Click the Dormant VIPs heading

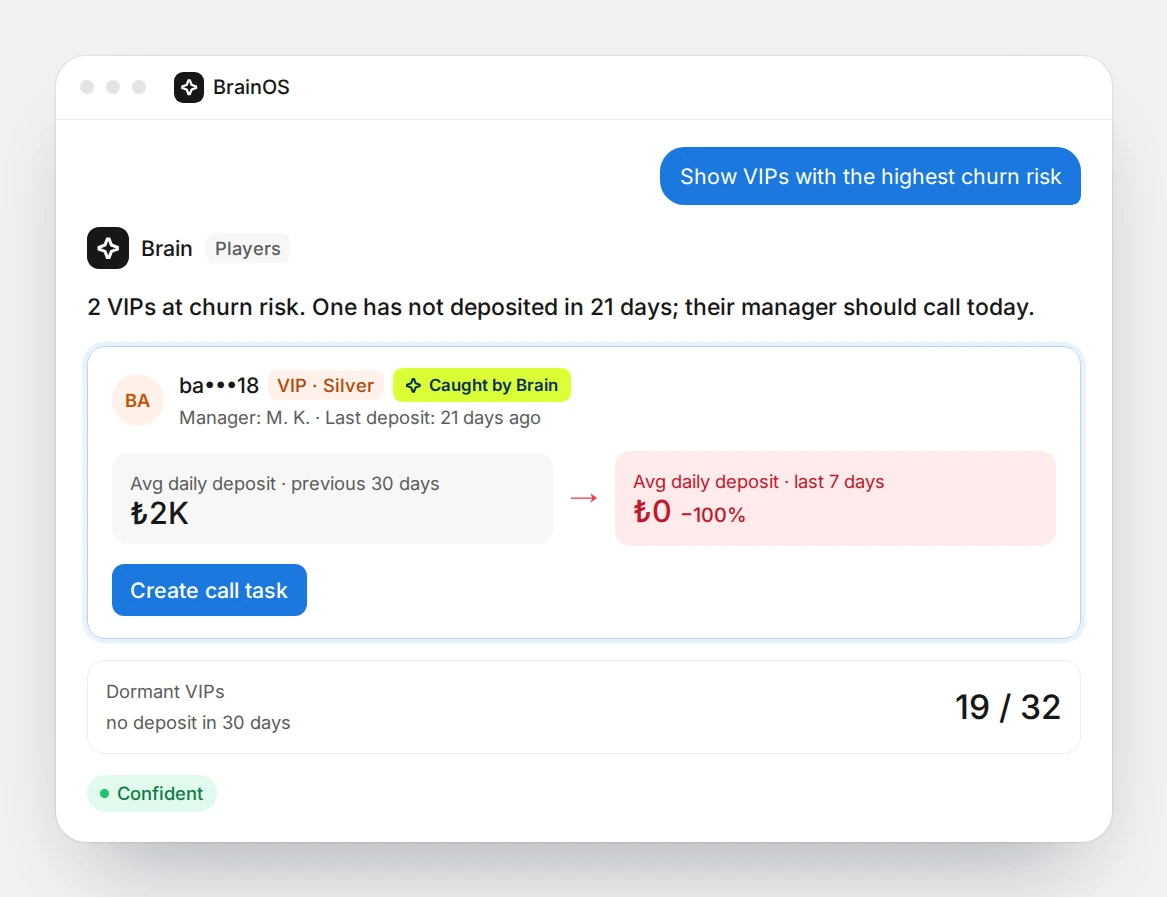165,692
